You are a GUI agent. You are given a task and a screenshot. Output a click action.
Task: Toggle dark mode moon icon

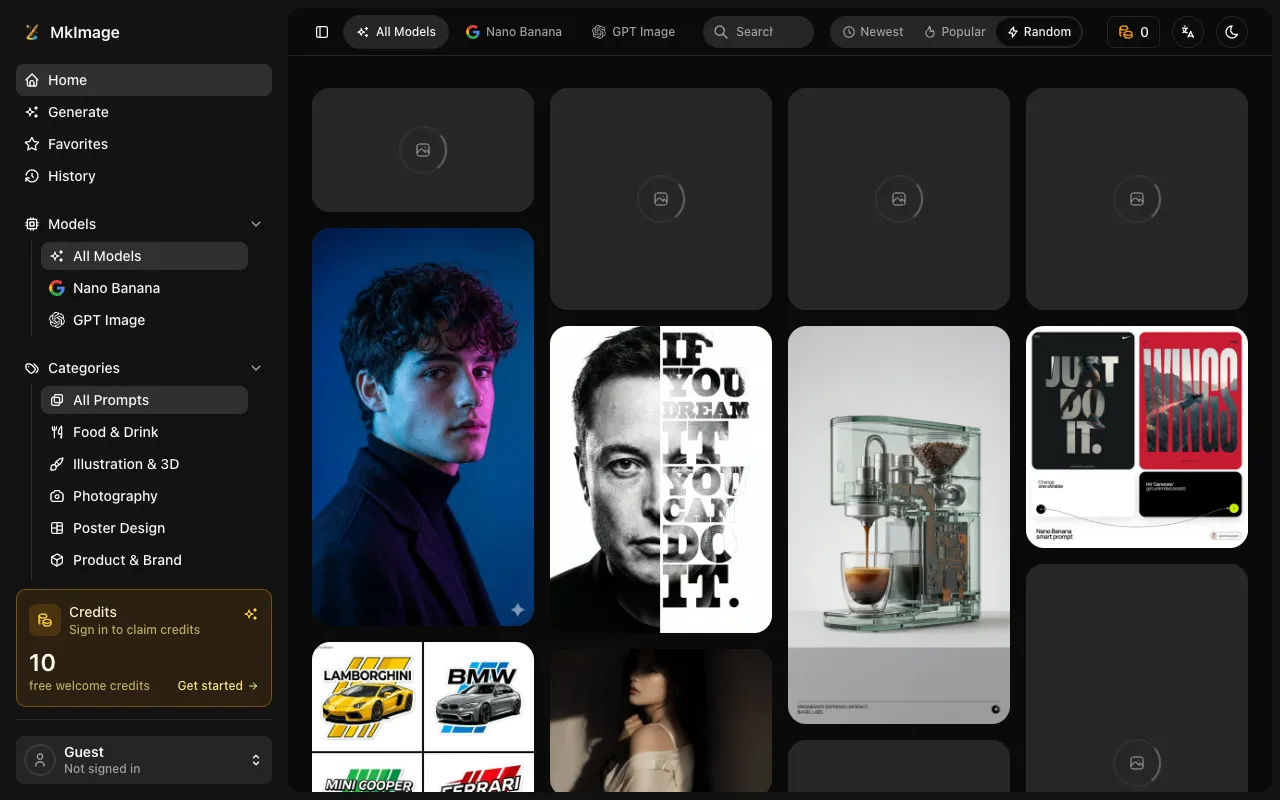click(1232, 32)
